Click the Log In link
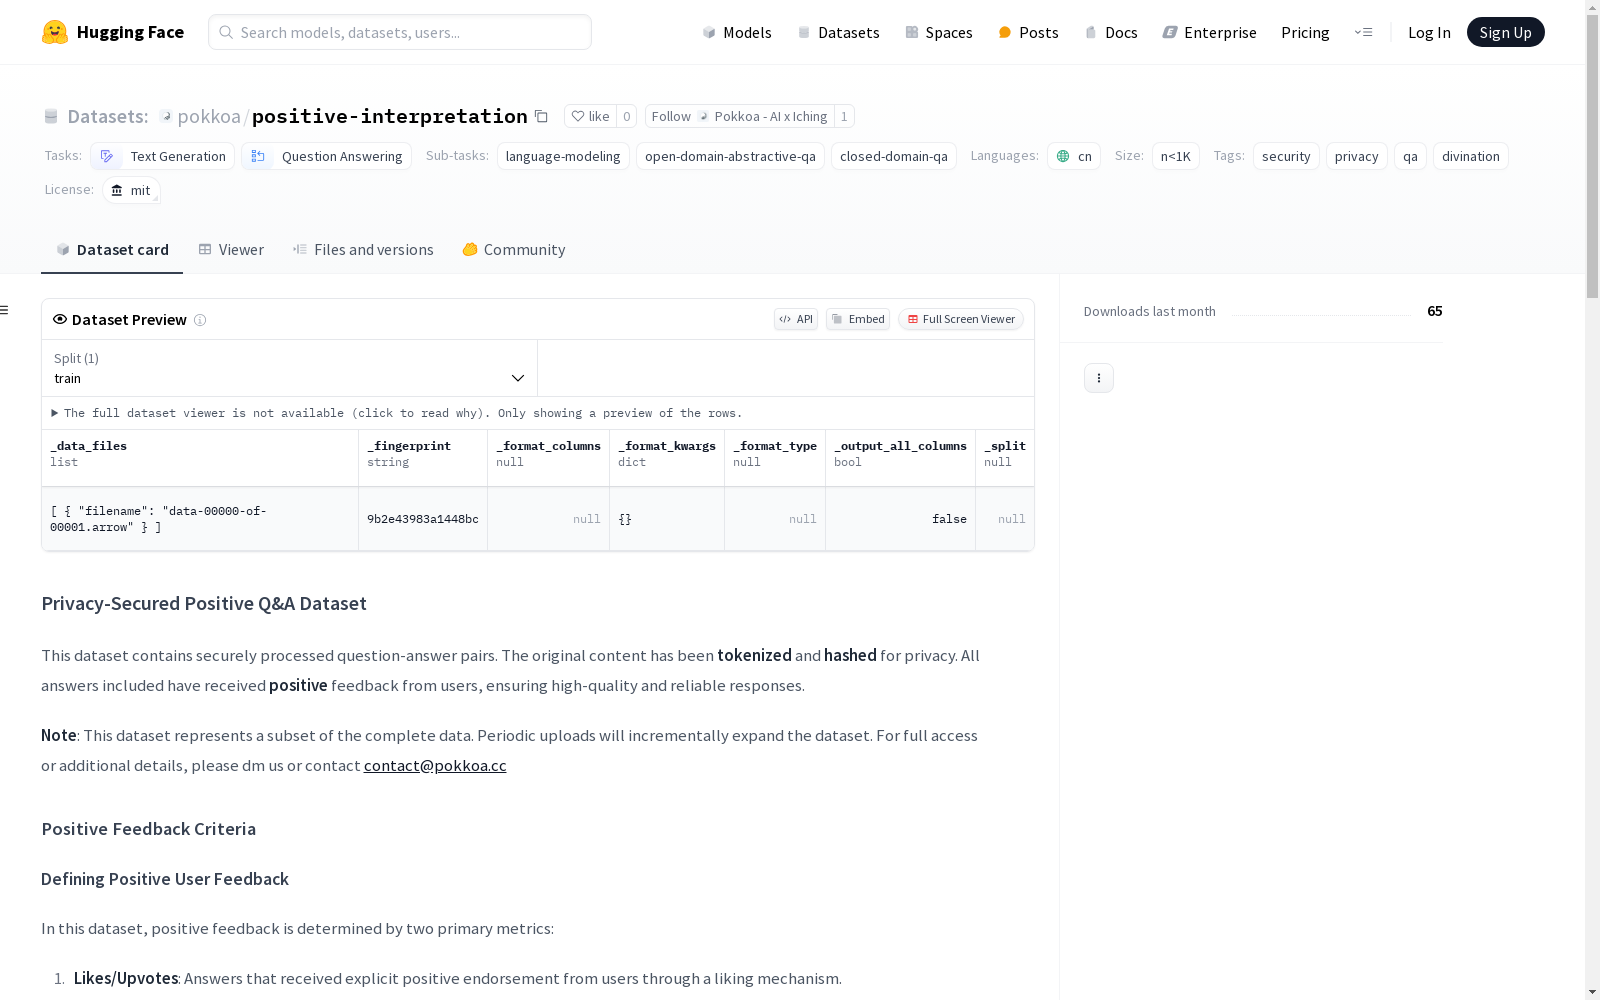 1429,32
